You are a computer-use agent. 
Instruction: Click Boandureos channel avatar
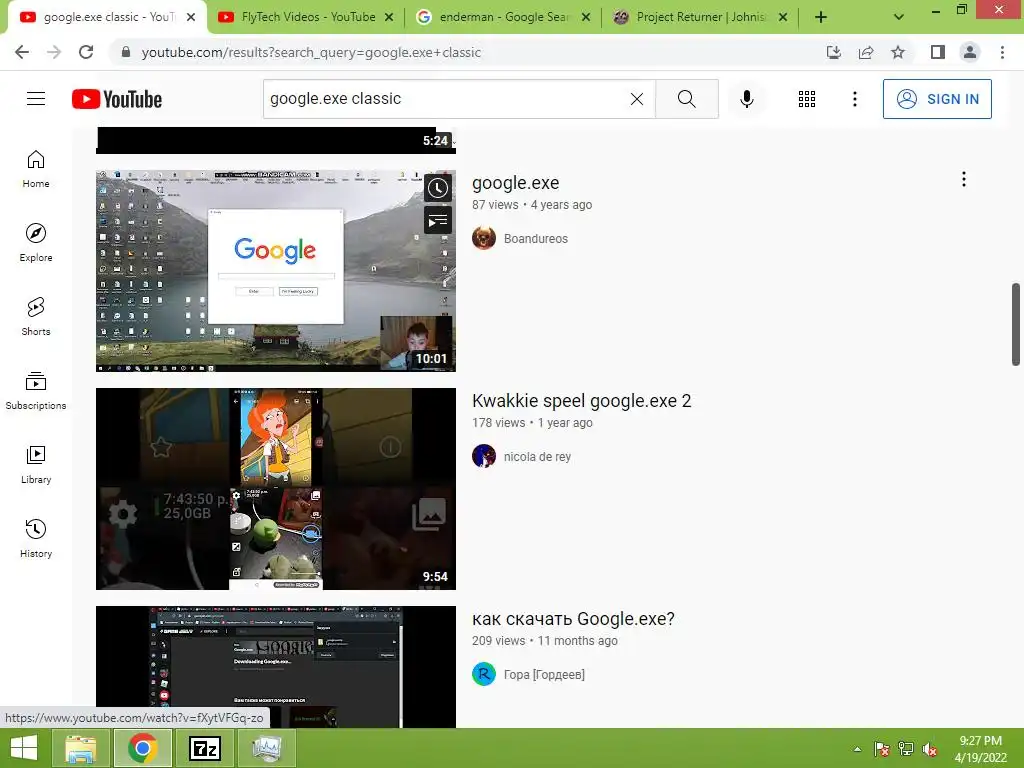coord(484,238)
